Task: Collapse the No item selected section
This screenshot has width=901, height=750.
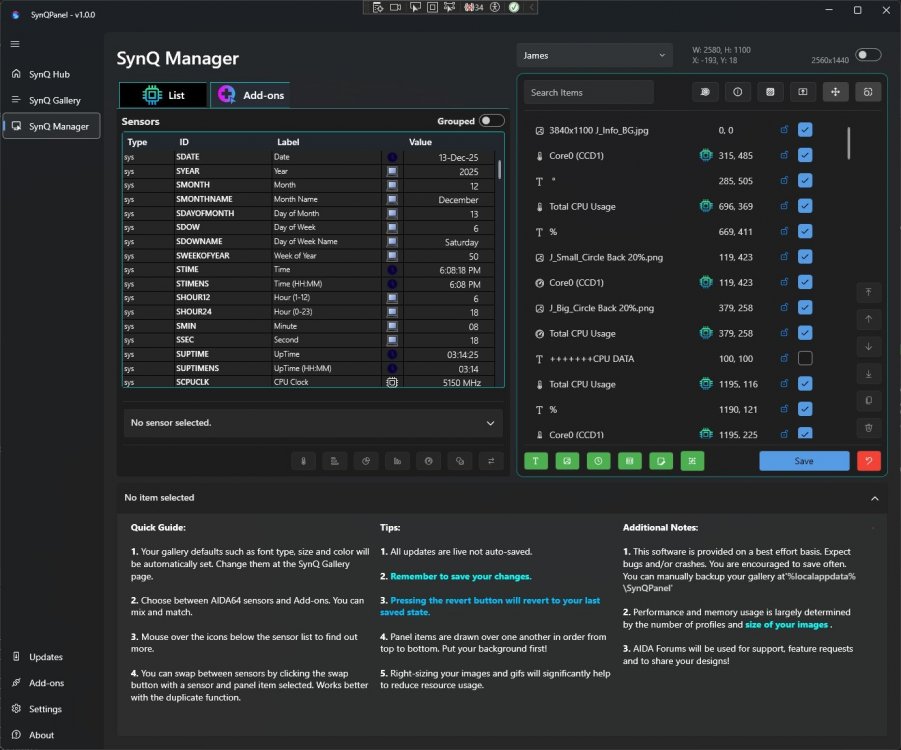Action: [874, 498]
